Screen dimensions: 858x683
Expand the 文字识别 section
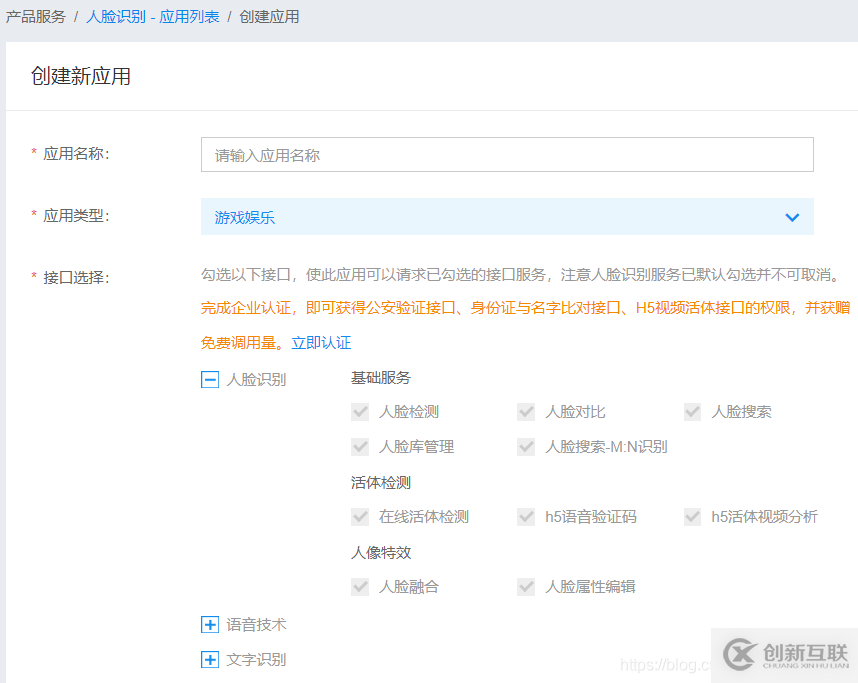pos(209,658)
